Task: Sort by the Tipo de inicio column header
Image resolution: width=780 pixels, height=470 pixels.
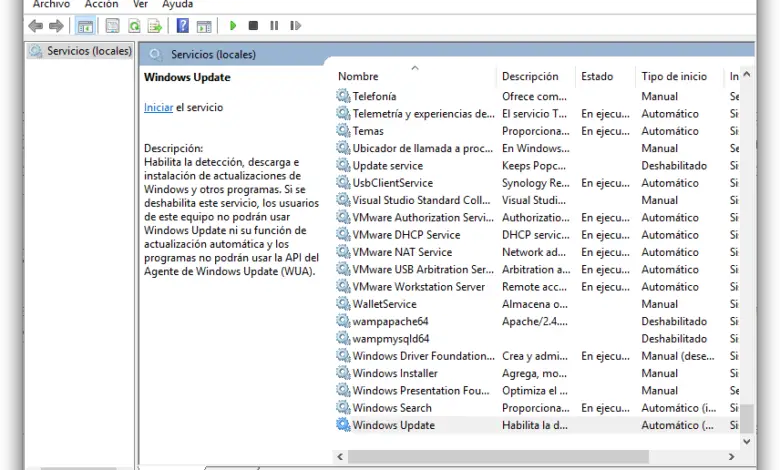Action: coord(674,76)
